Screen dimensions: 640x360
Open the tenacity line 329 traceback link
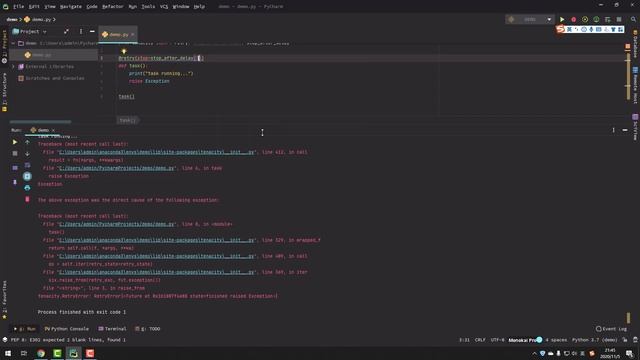coord(157,240)
